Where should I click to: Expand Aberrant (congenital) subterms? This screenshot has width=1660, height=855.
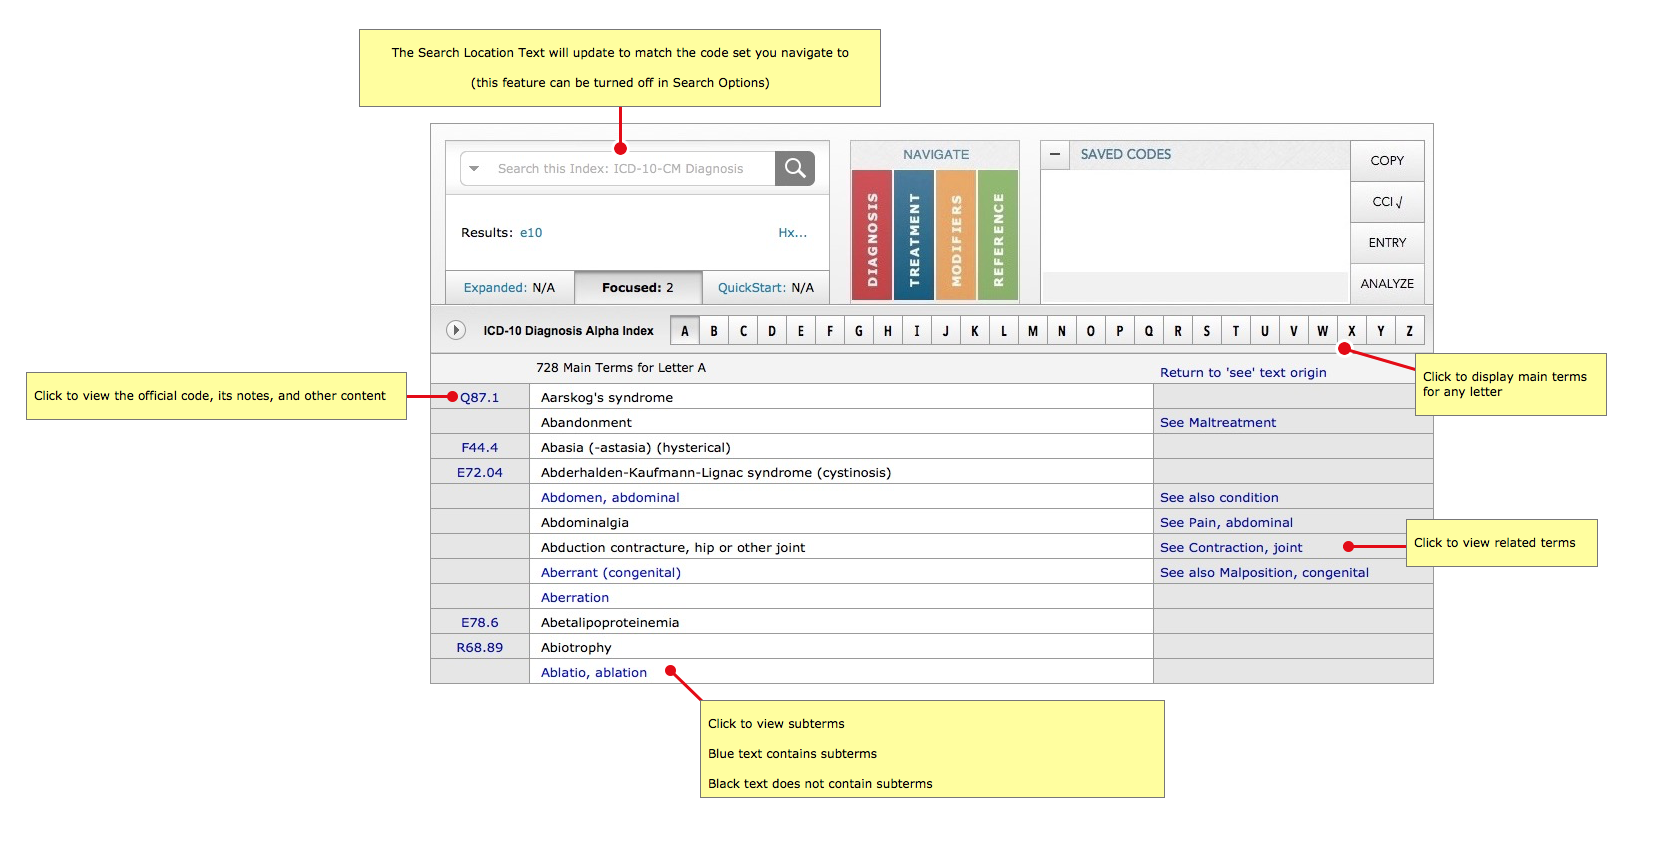tap(611, 573)
